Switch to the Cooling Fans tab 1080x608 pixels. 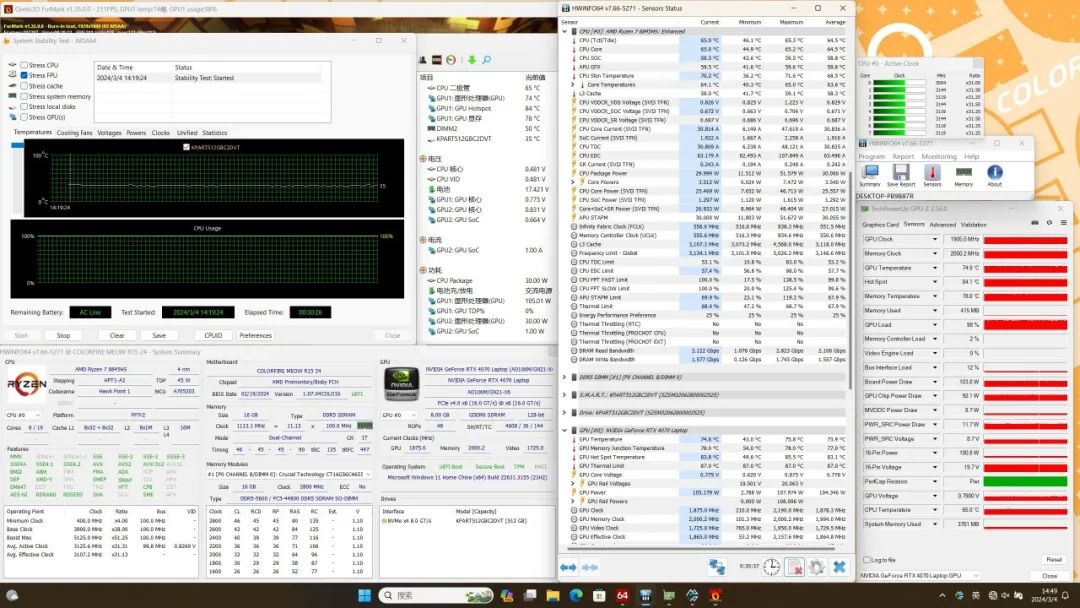75,132
